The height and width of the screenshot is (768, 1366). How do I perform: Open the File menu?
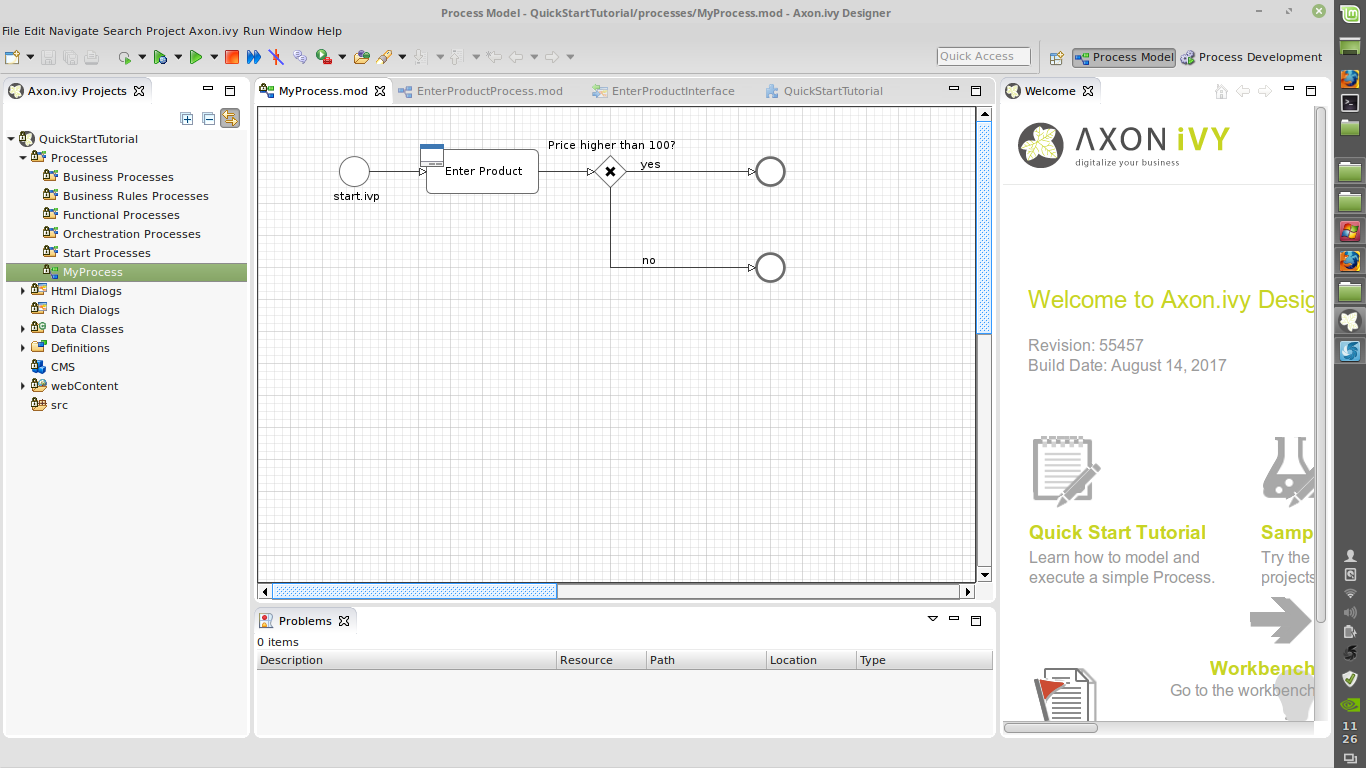coord(11,31)
